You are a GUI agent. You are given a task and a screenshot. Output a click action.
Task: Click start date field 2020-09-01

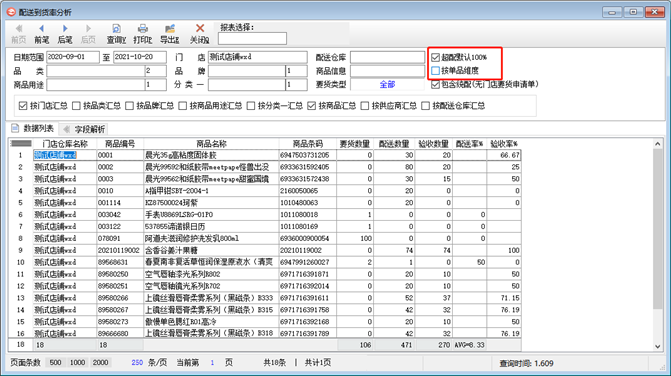(x=73, y=57)
